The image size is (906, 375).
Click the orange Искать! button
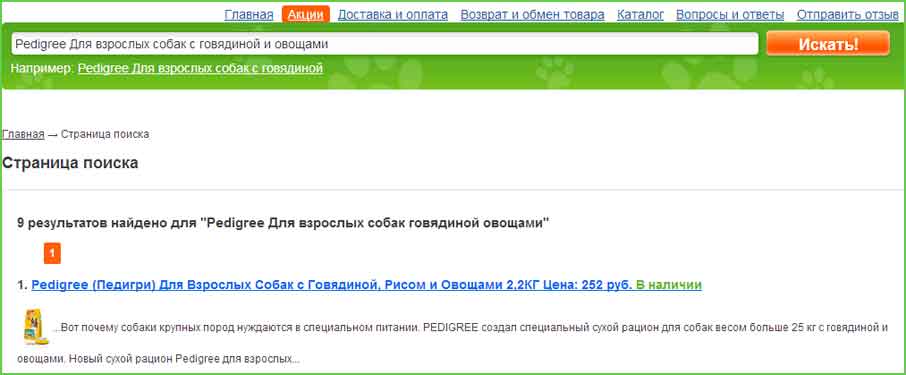(x=828, y=43)
